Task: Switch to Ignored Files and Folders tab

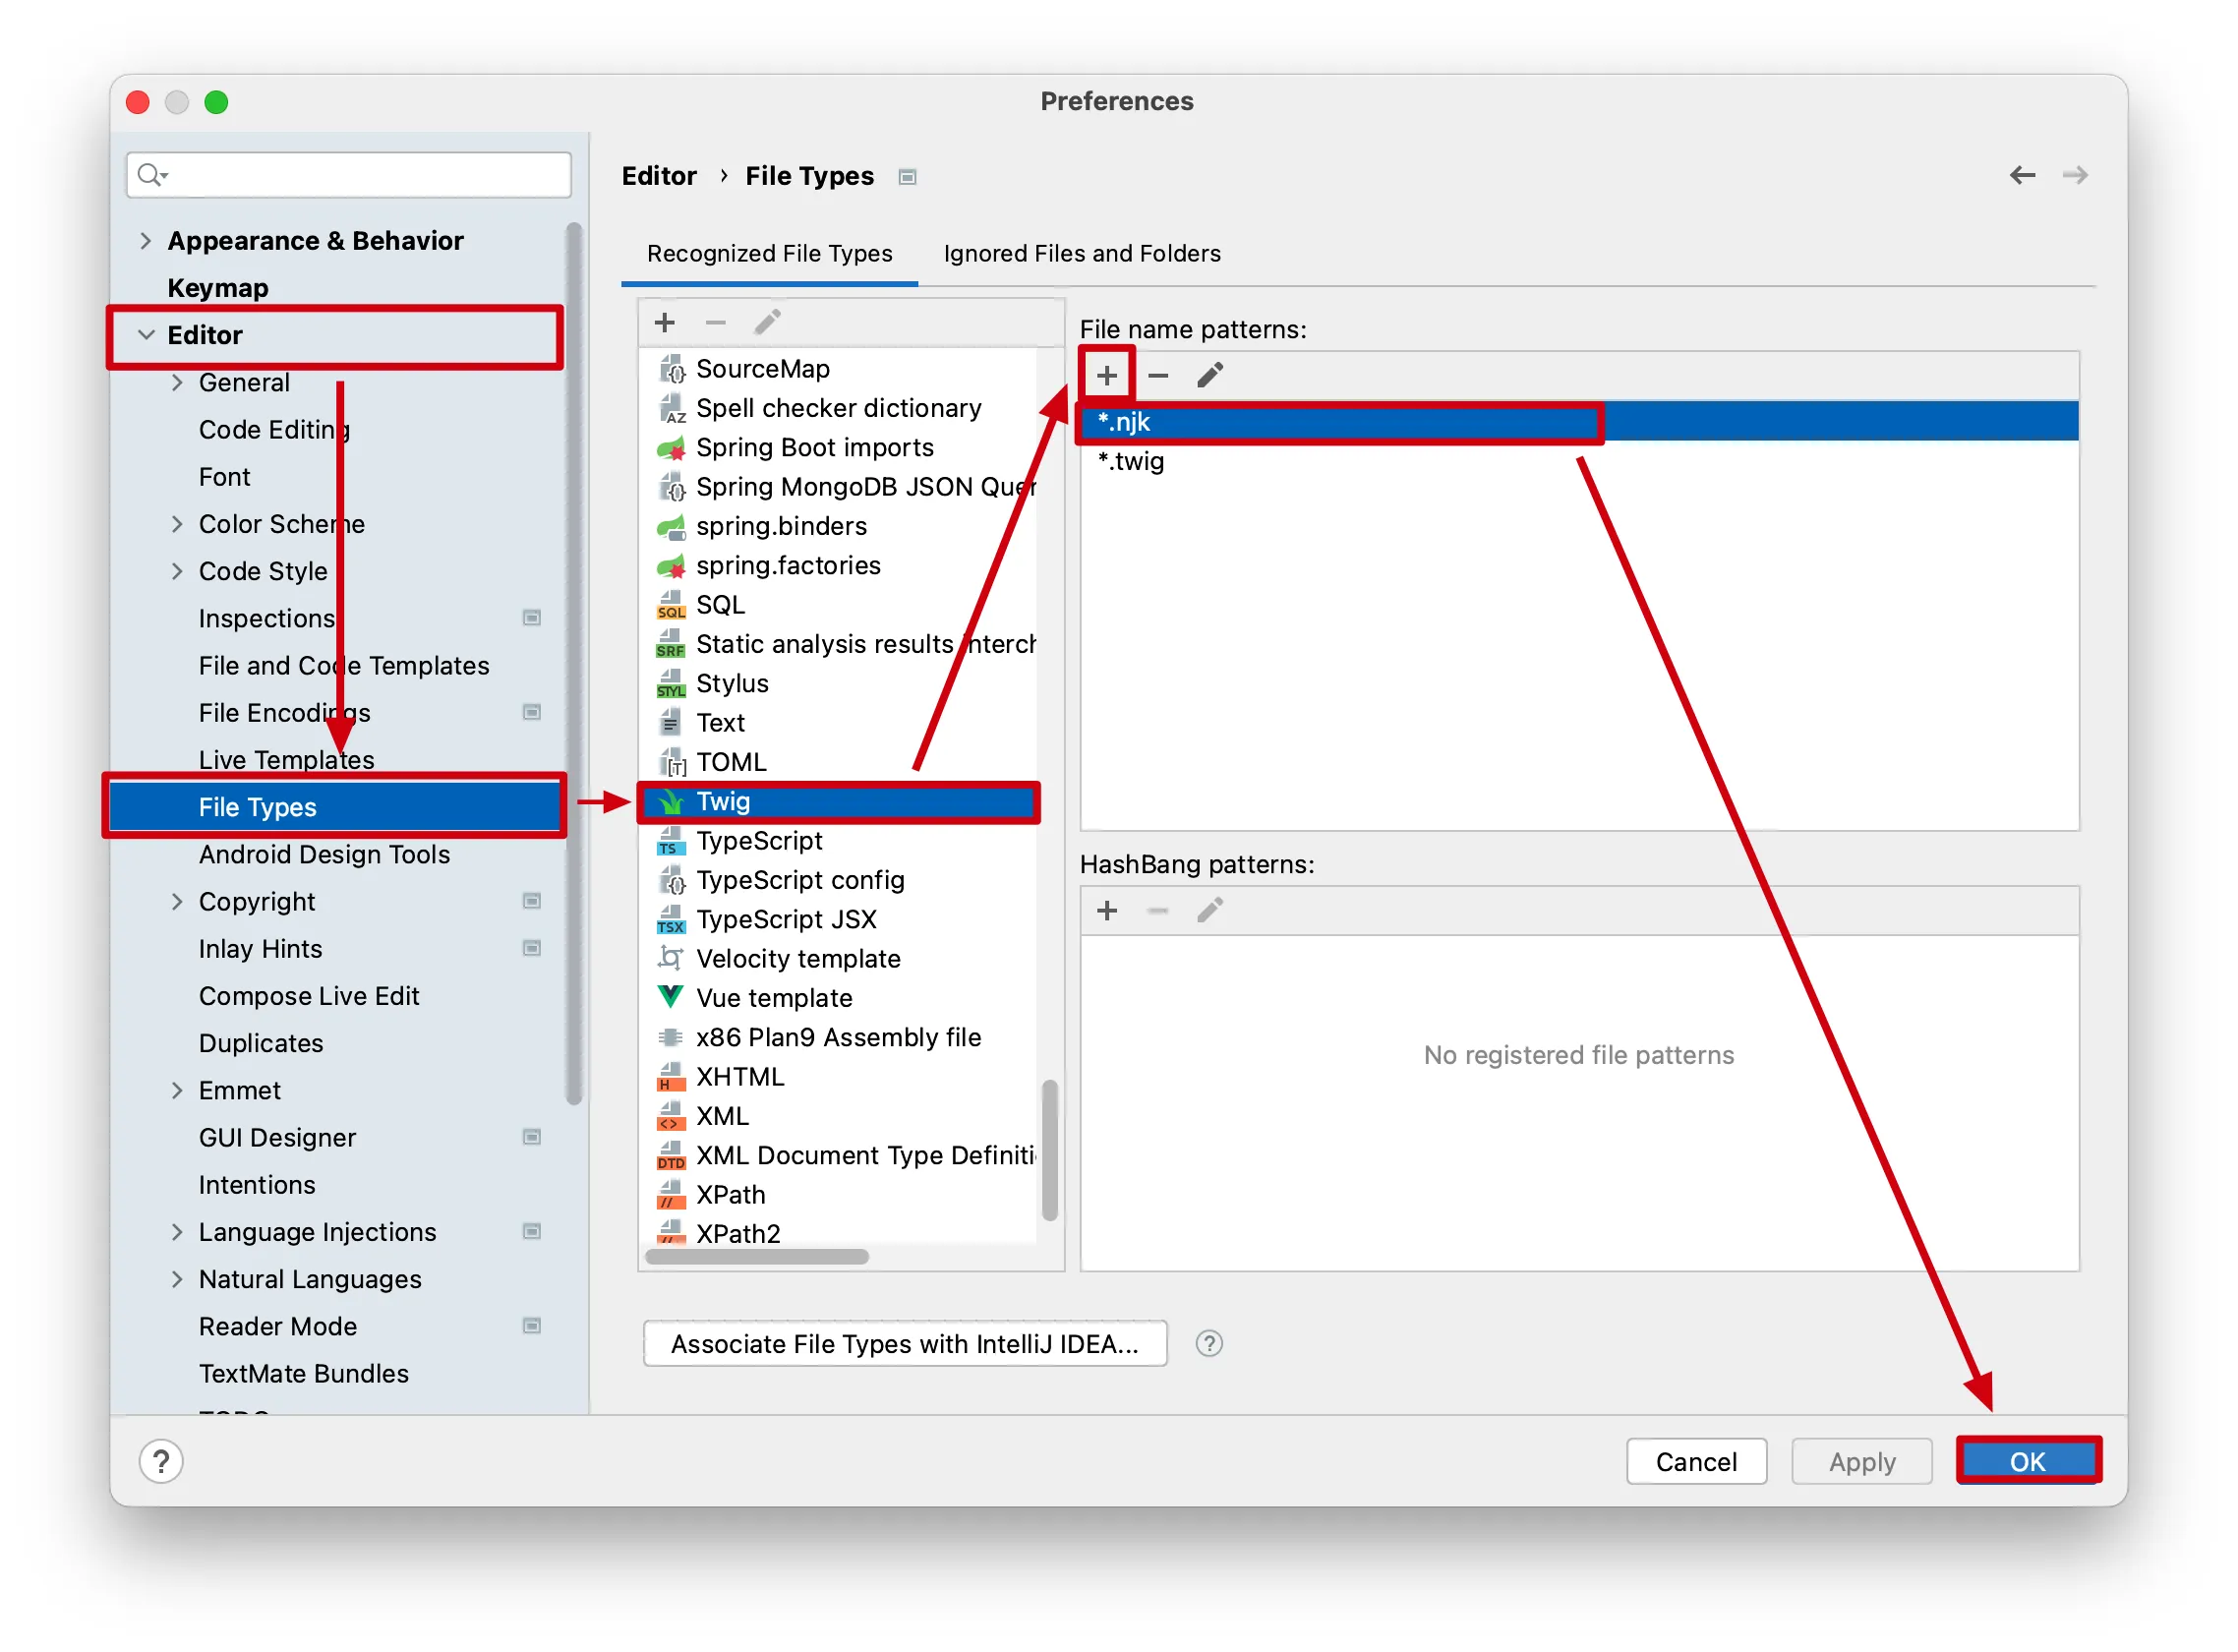Action: (1082, 254)
